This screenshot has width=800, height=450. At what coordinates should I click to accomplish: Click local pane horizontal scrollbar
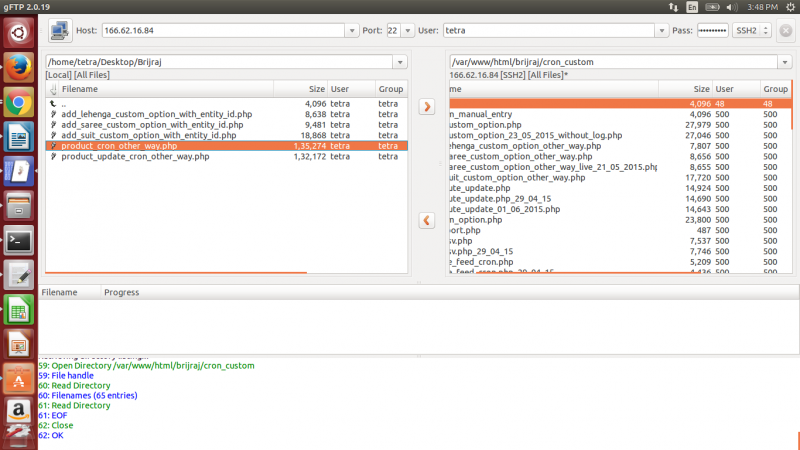[x=177, y=272]
